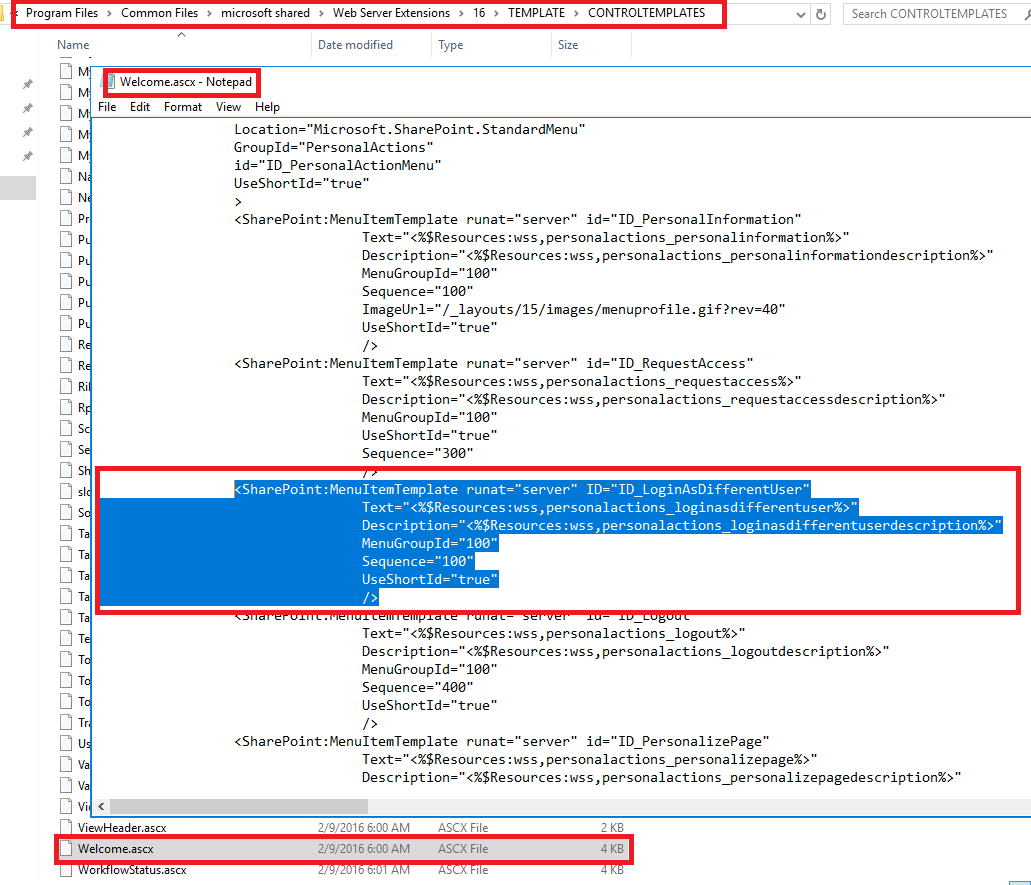Viewport: 1031px width, 885px height.
Task: Open Notepad File menu
Action: [107, 107]
